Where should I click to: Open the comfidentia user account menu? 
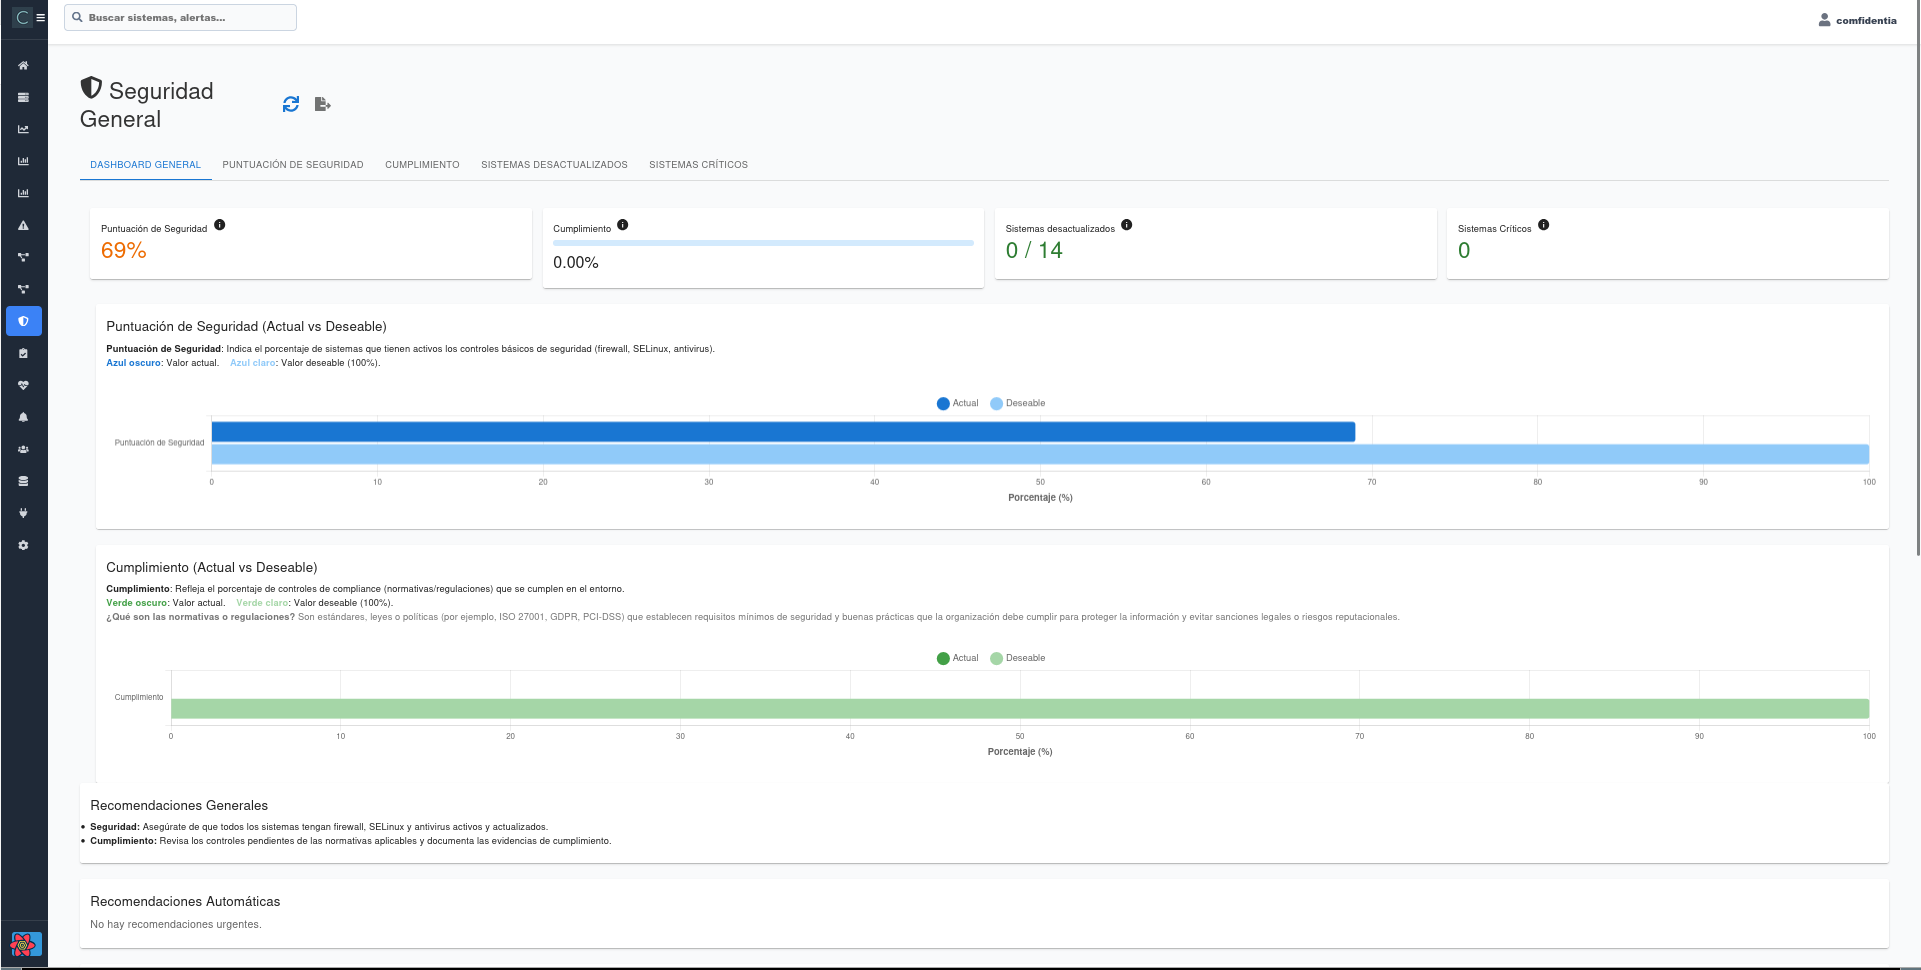pos(1857,20)
